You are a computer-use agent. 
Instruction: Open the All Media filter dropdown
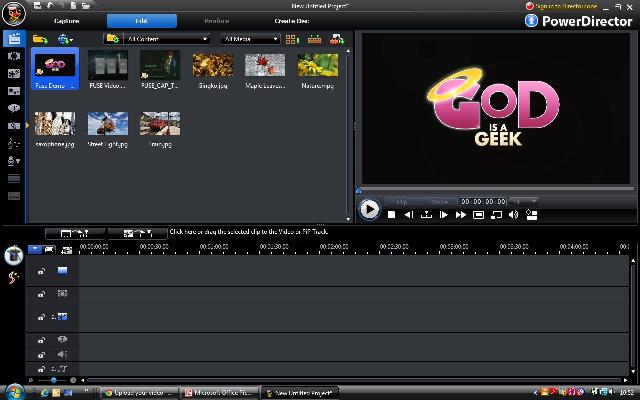[x=250, y=39]
